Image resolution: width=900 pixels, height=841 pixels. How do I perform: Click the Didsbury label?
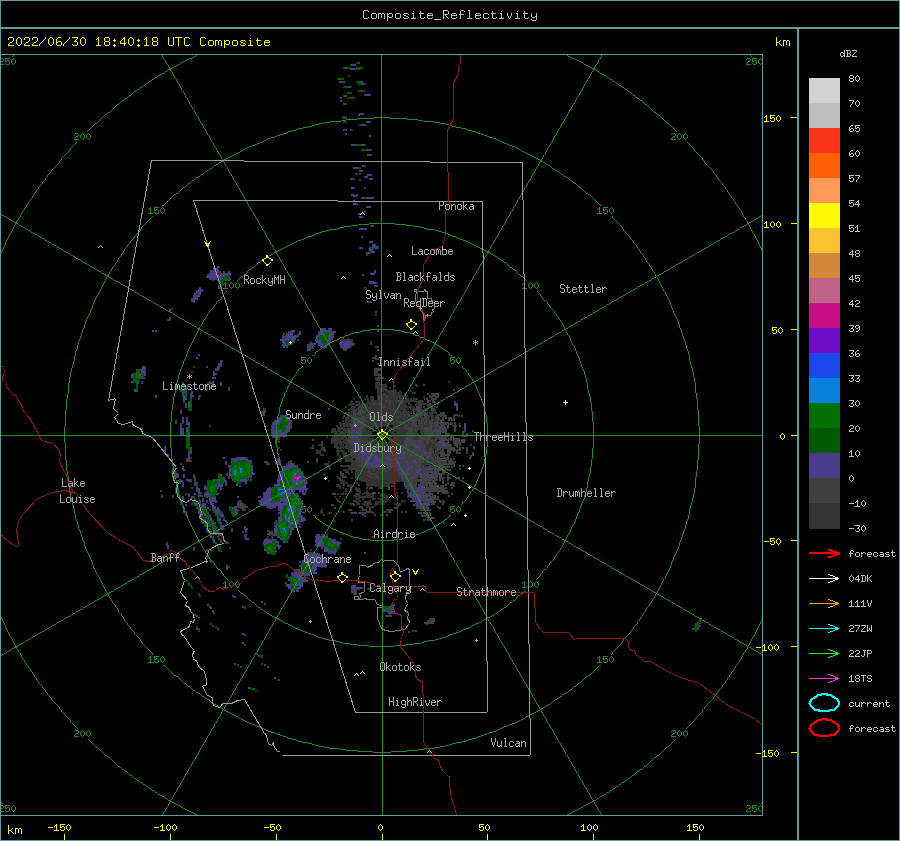coord(377,448)
